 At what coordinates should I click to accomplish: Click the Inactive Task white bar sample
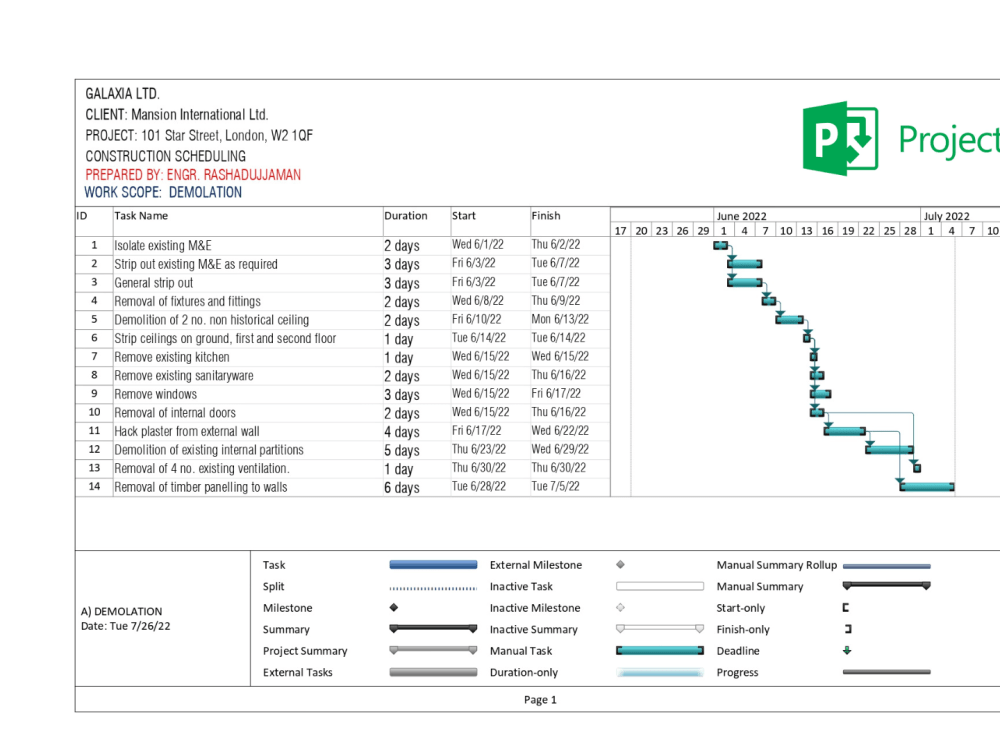660,586
